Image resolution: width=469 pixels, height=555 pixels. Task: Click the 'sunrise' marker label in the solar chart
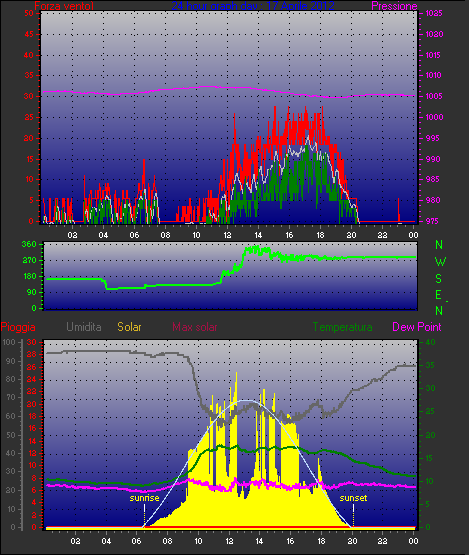(x=144, y=498)
